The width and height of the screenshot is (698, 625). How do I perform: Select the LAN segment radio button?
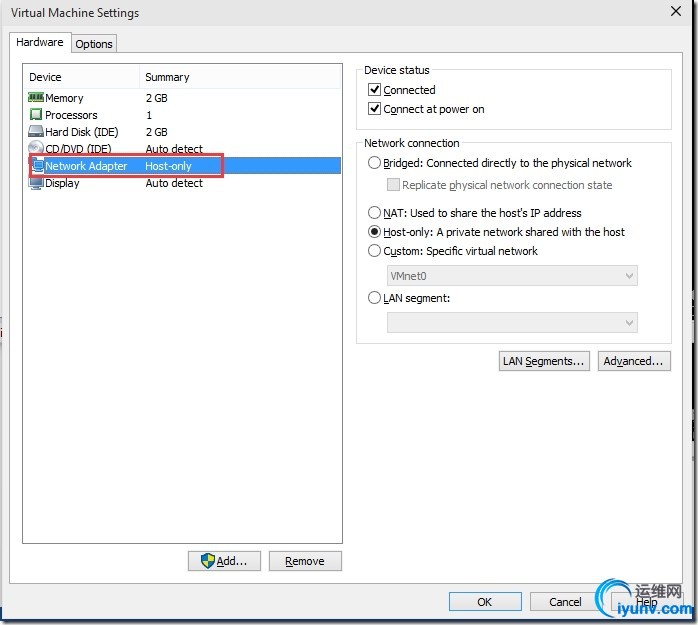[x=374, y=297]
